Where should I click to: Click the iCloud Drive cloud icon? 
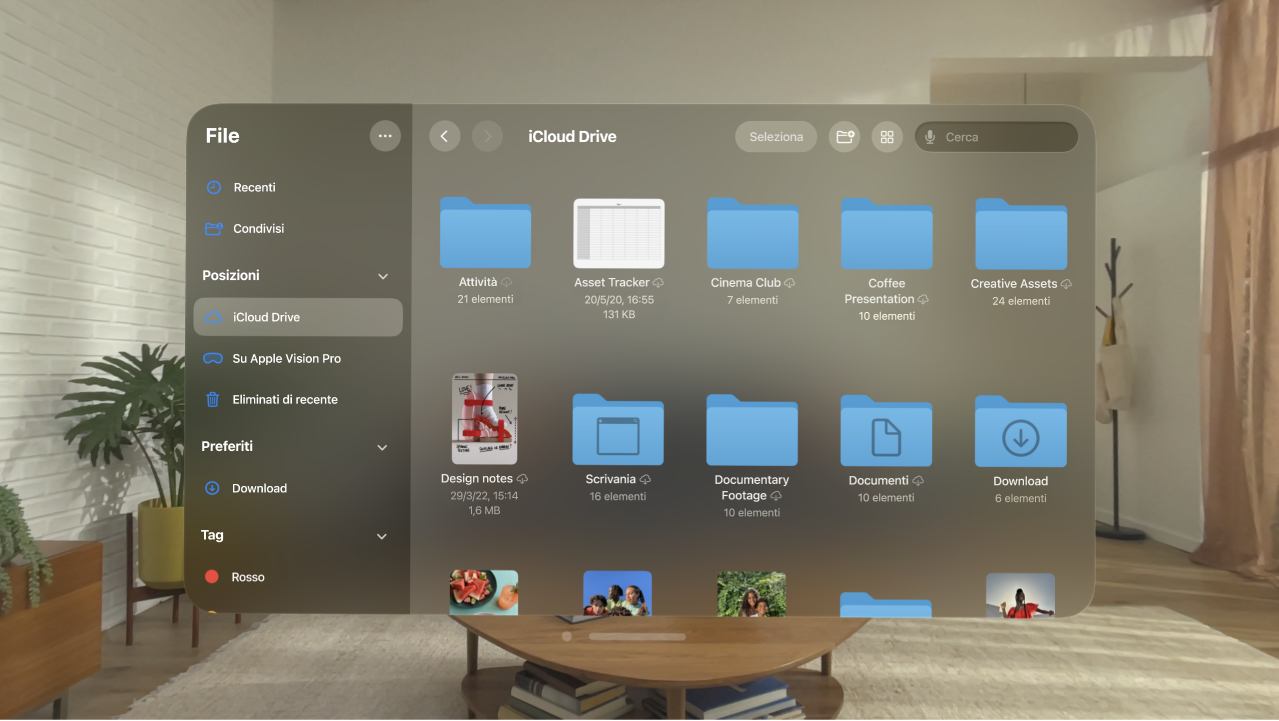click(213, 317)
